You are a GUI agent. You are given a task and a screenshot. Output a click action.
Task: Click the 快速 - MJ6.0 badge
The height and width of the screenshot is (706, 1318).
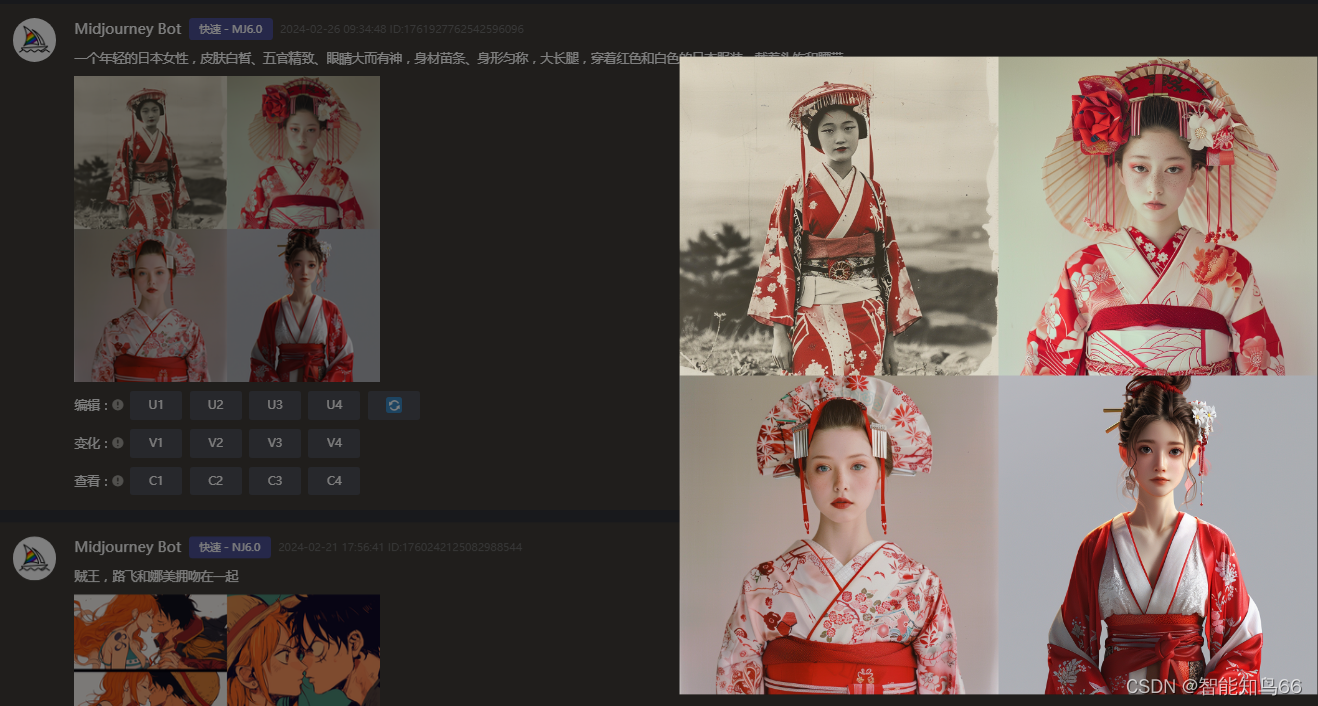231,29
